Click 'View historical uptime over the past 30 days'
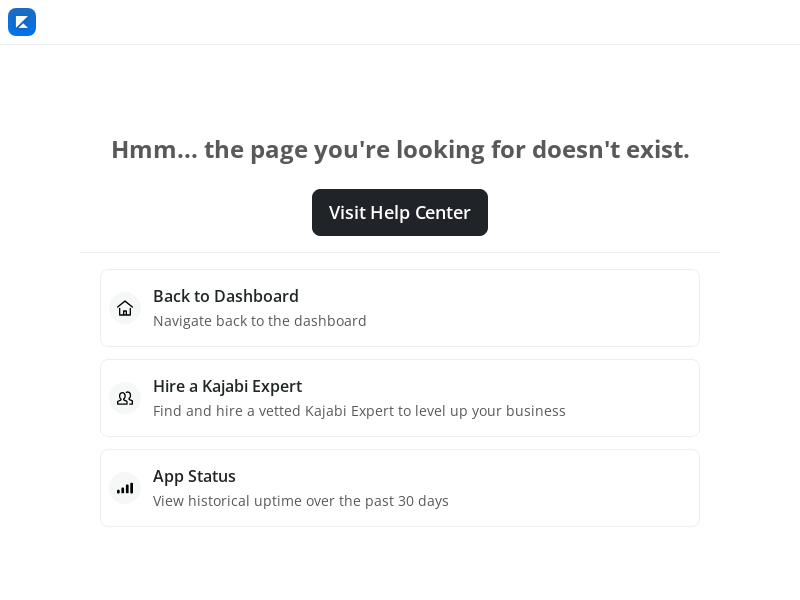 pos(301,501)
